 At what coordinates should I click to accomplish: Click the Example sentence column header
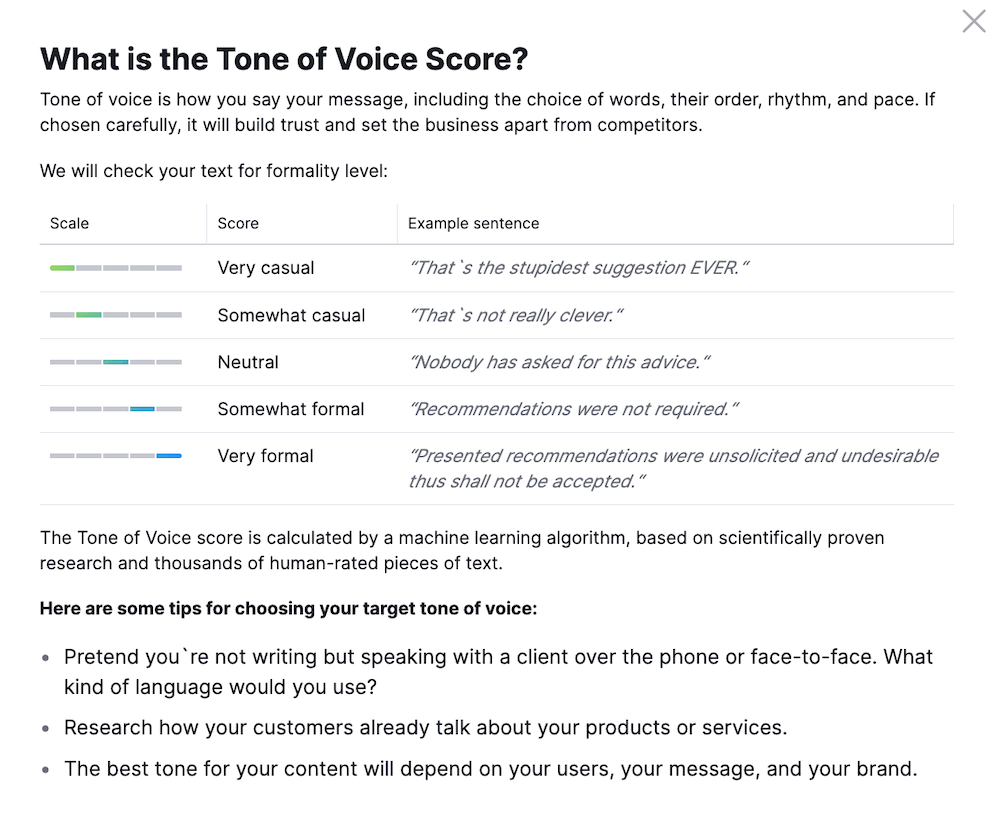[473, 223]
